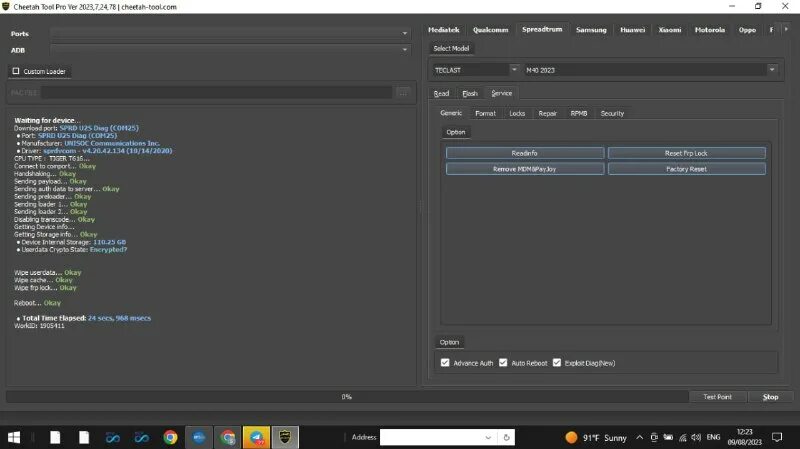Click the Reset Frp Lock button
Image resolution: width=800 pixels, height=449 pixels.
pos(686,153)
